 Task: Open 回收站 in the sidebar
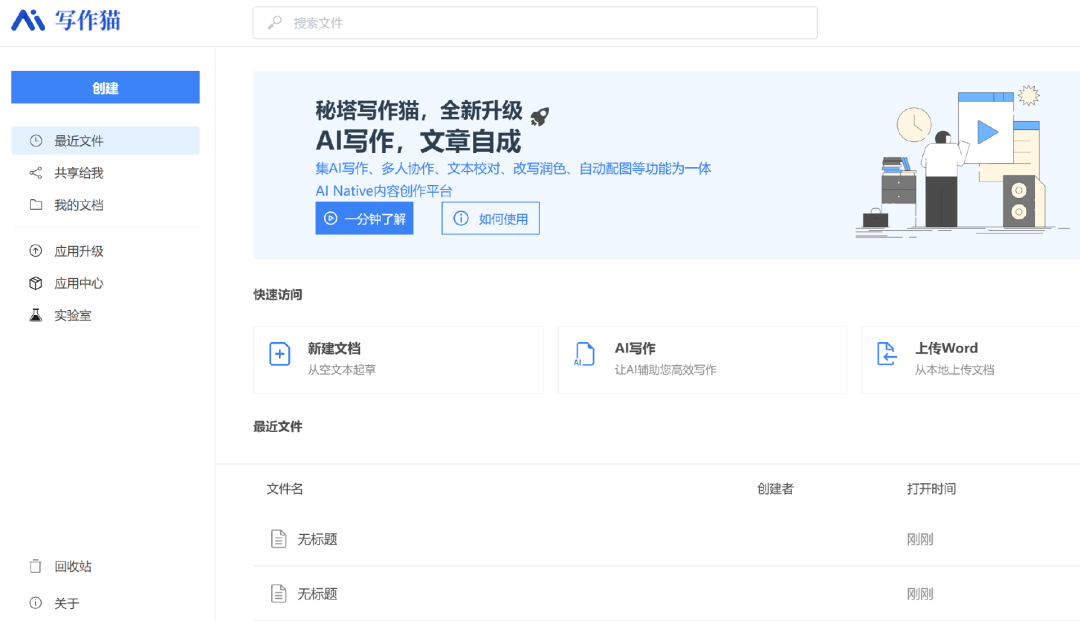[x=105, y=566]
